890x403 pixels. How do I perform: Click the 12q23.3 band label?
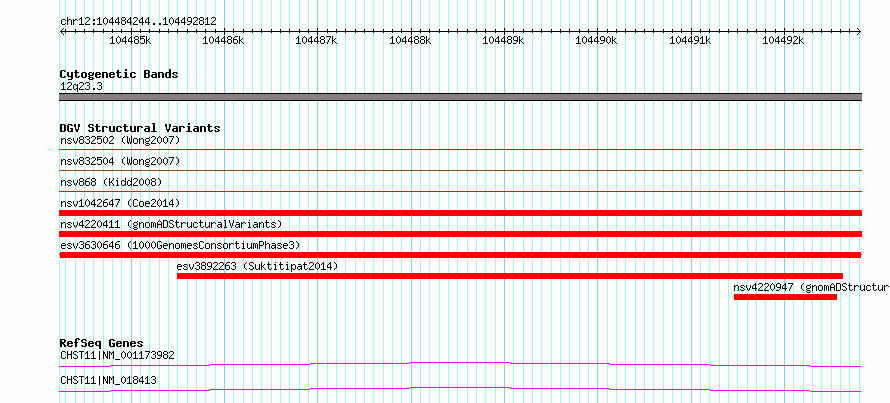click(81, 87)
